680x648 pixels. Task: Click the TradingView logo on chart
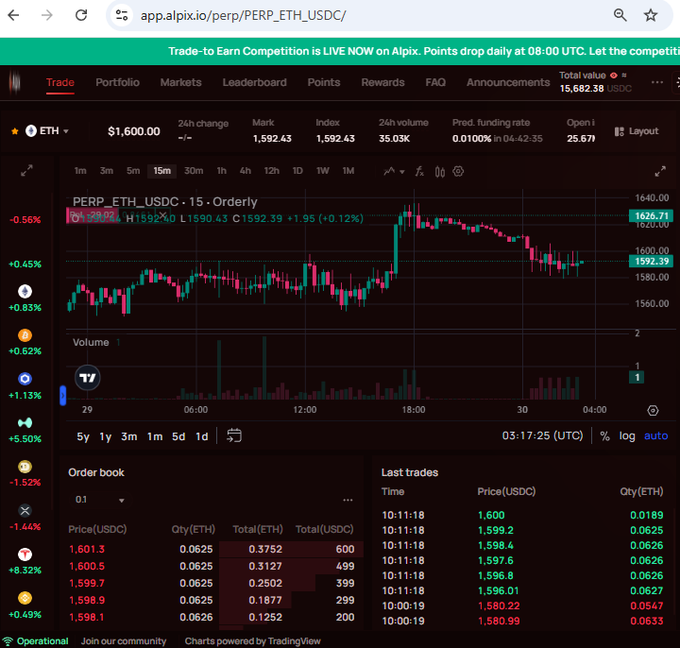point(88,378)
